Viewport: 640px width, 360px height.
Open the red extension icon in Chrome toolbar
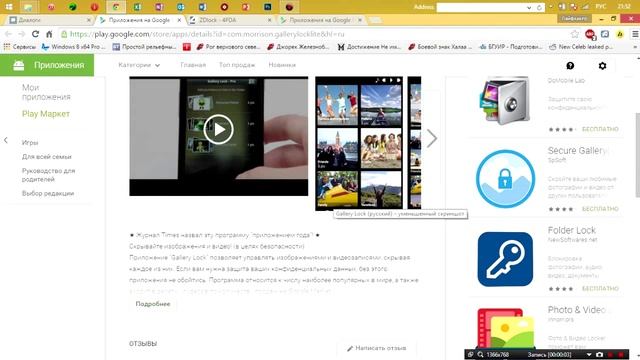pyautogui.click(x=590, y=35)
